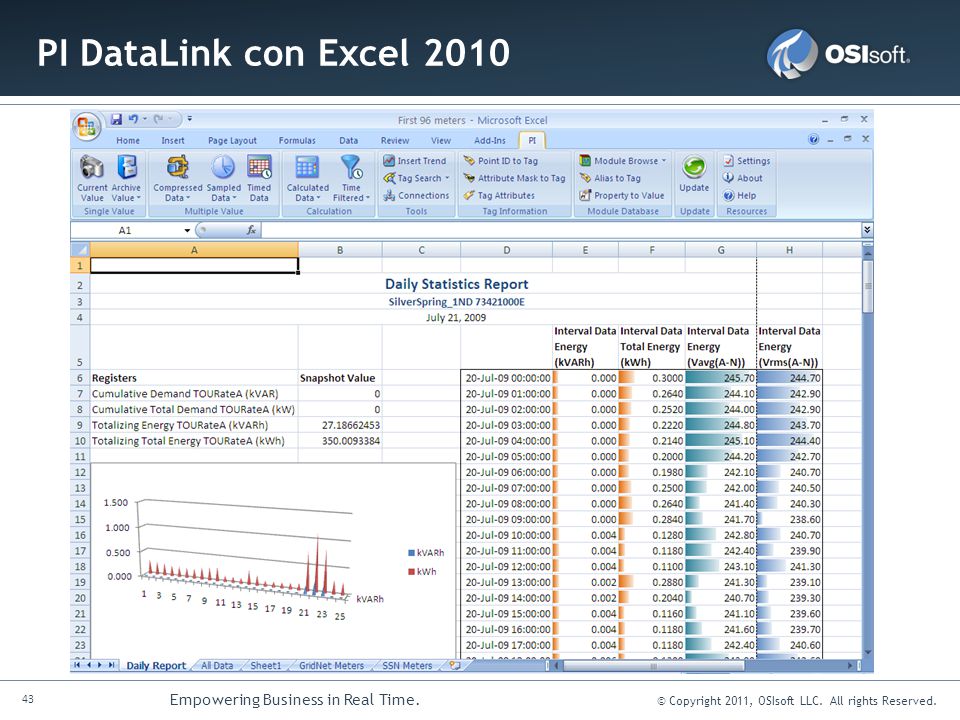This screenshot has height=720, width=960.
Task: Select cell with value 27.18662453
Action: (x=340, y=425)
